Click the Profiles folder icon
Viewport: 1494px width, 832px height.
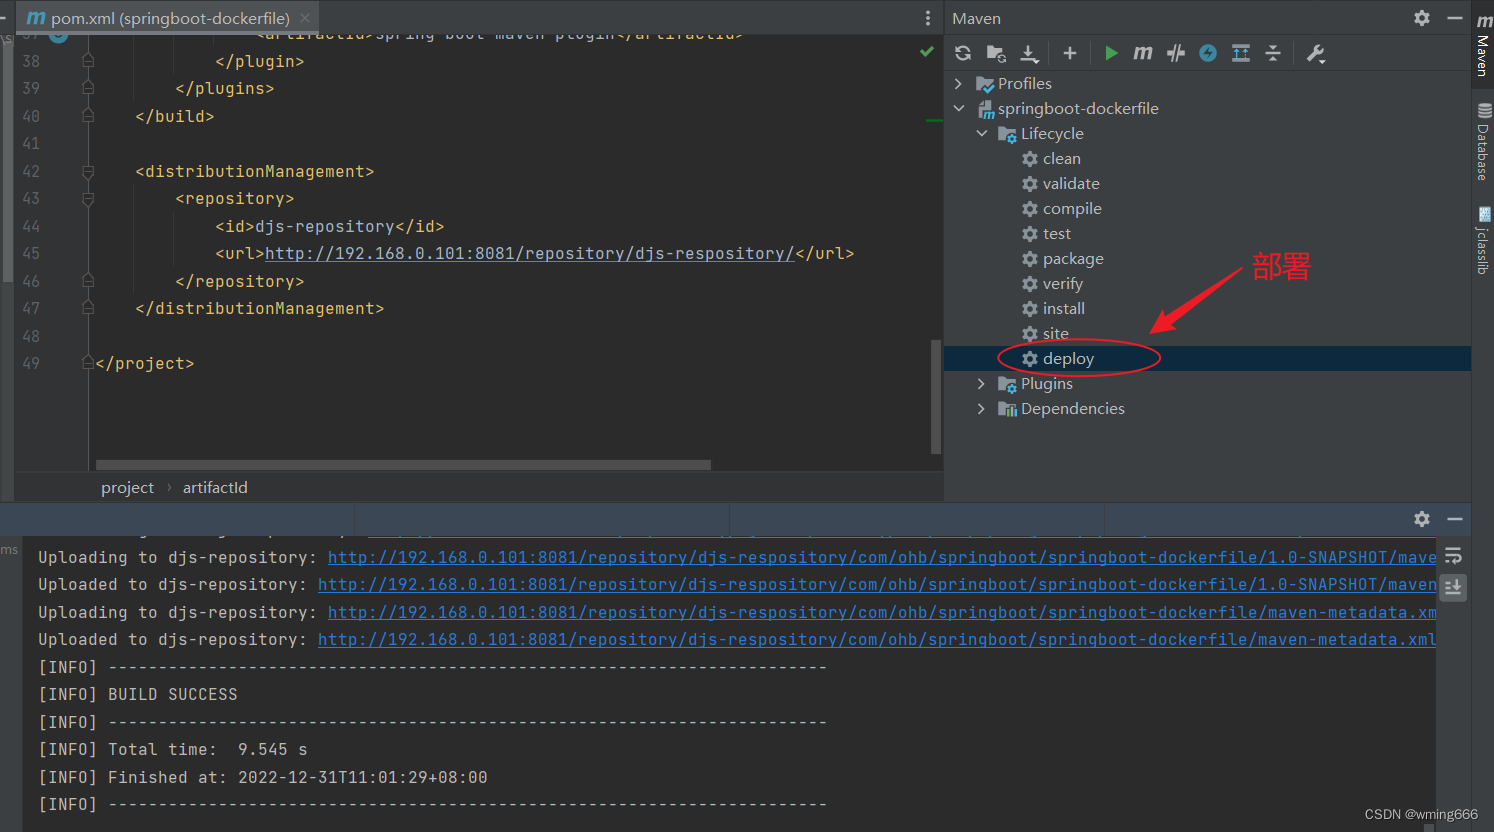(985, 84)
